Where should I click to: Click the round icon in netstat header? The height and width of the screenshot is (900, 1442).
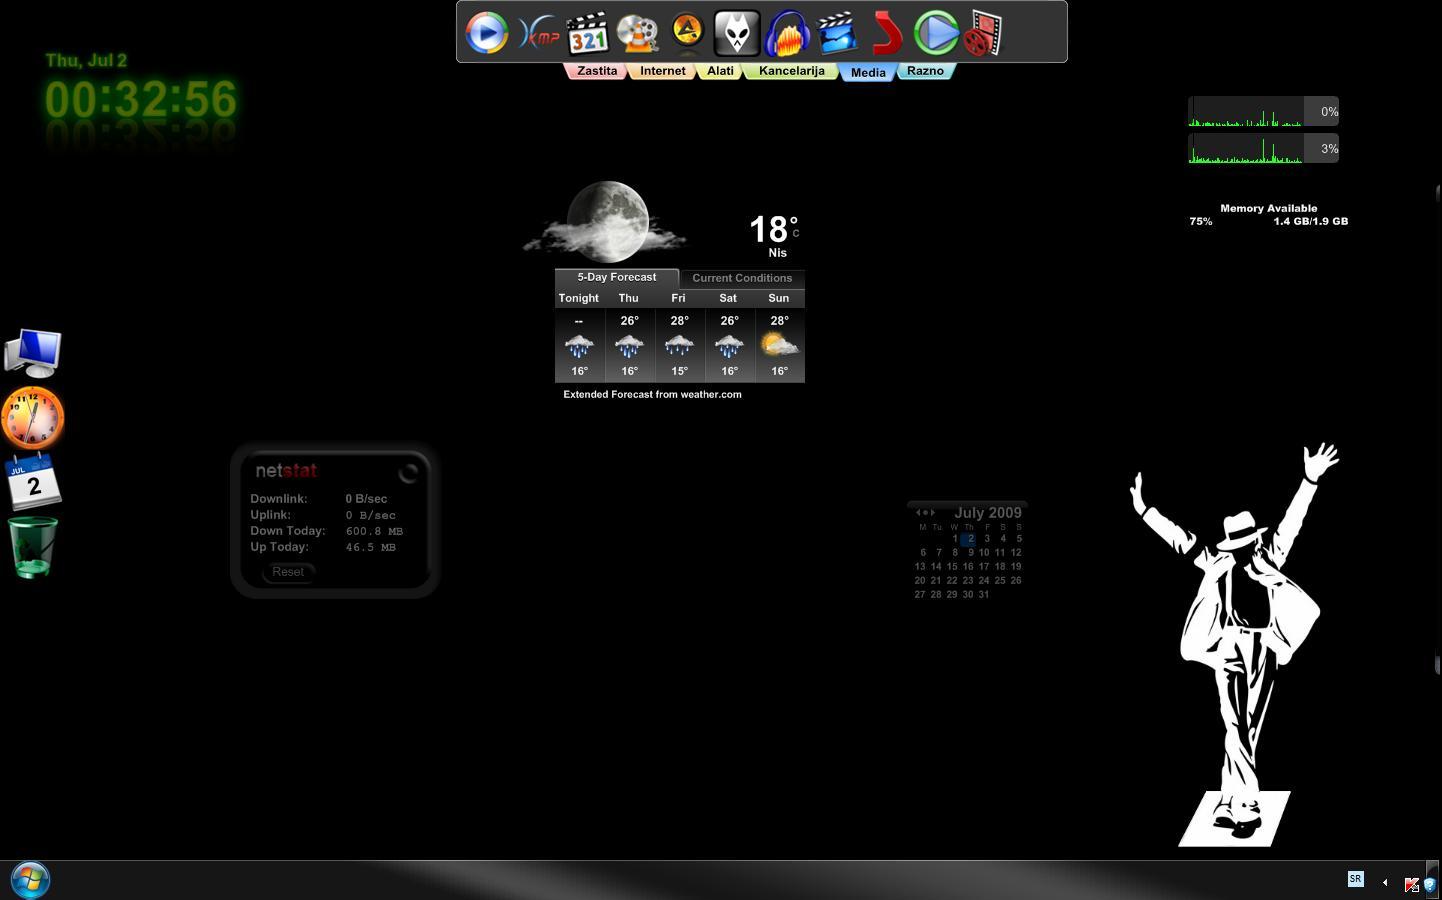[408, 473]
